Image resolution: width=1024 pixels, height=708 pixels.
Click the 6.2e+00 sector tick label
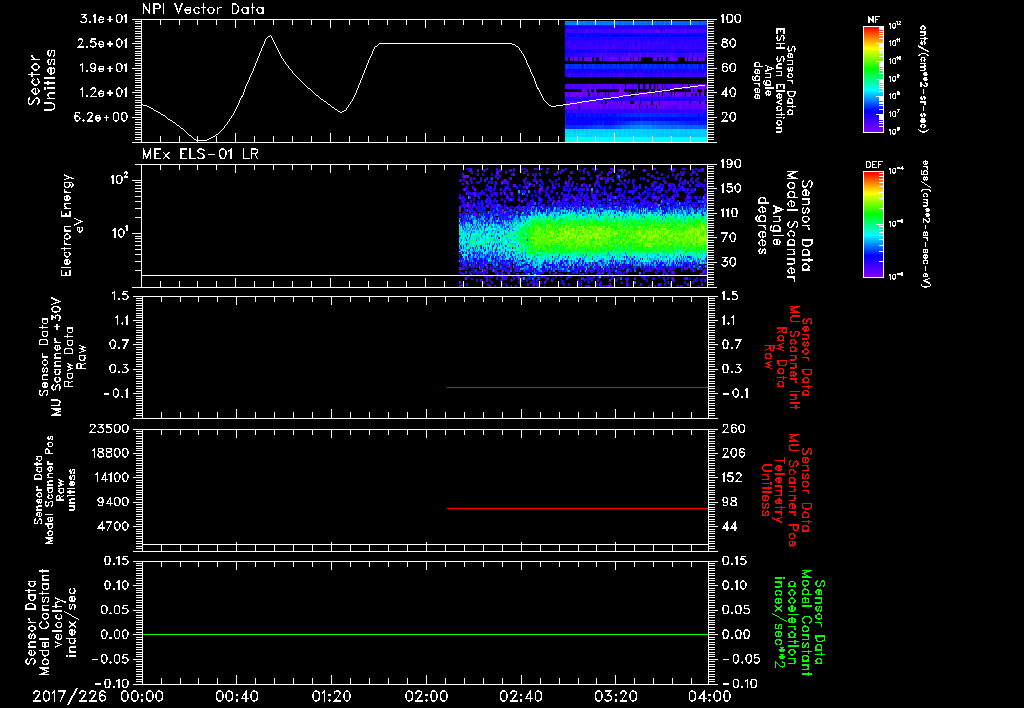tap(103, 118)
